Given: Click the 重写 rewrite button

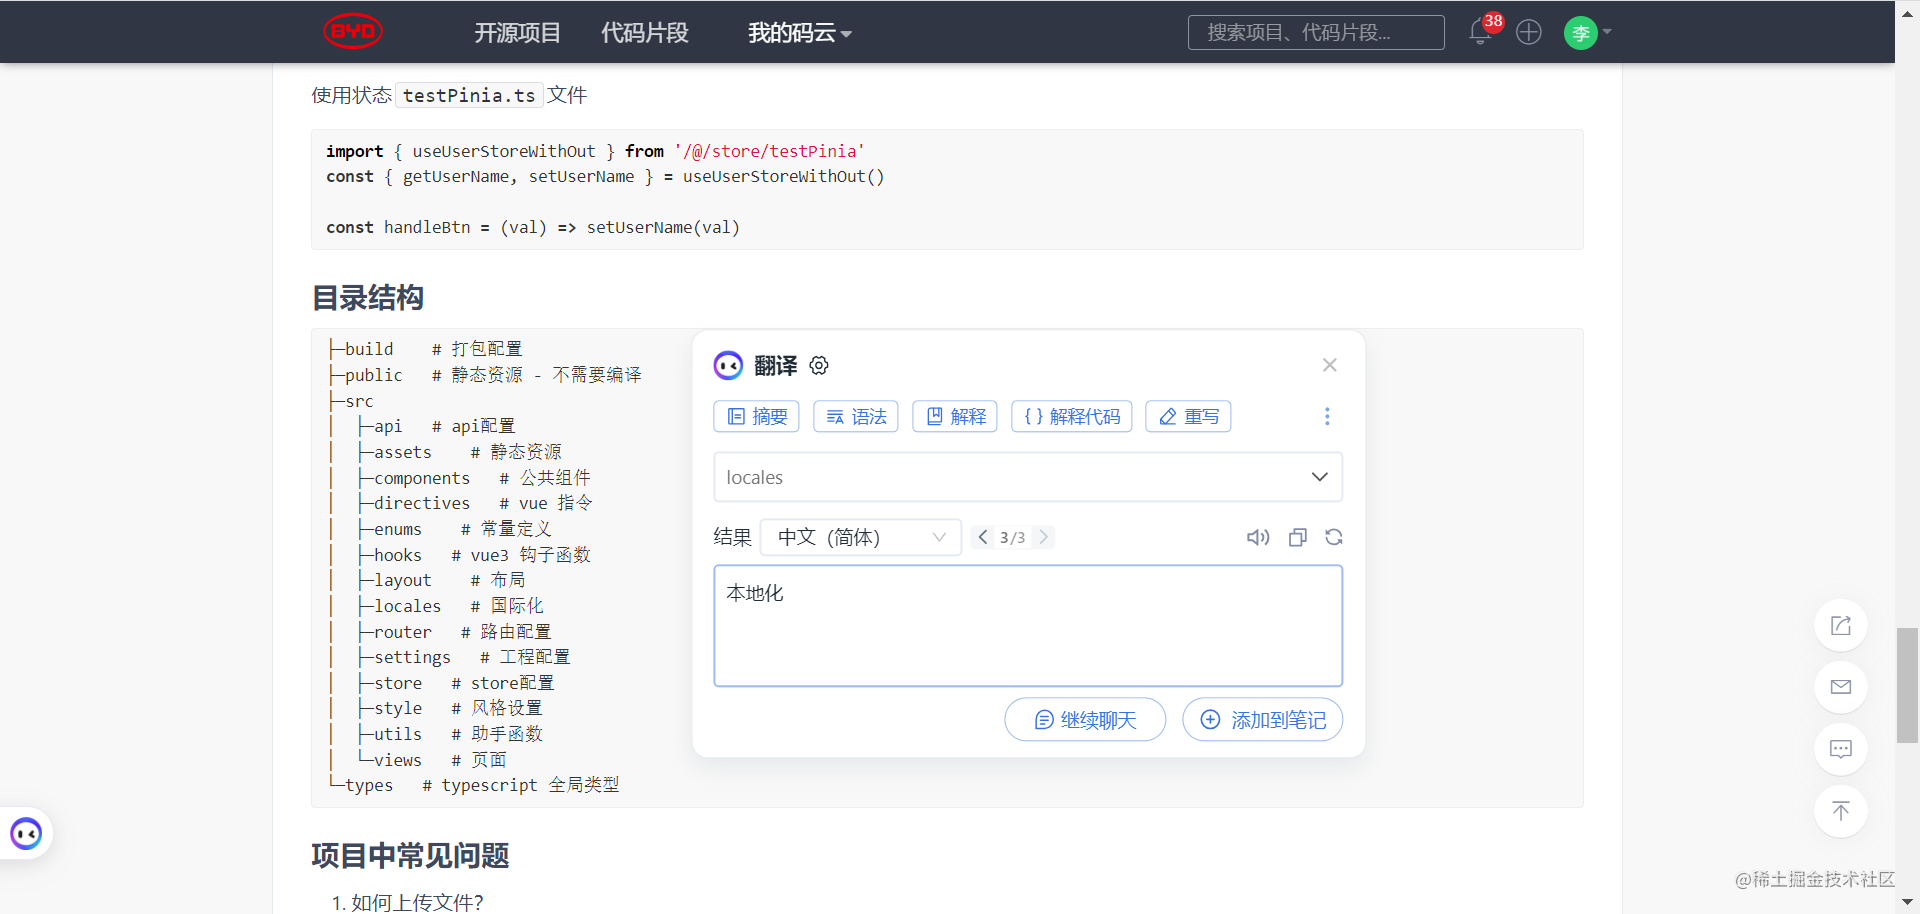Looking at the screenshot, I should (x=1188, y=416).
